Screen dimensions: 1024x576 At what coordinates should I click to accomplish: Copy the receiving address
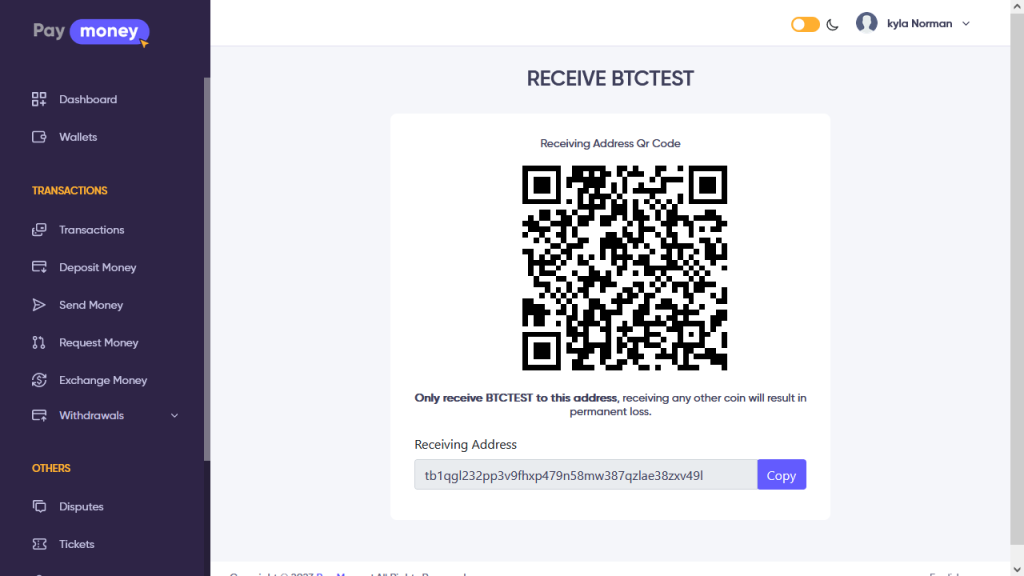pyautogui.click(x=781, y=475)
